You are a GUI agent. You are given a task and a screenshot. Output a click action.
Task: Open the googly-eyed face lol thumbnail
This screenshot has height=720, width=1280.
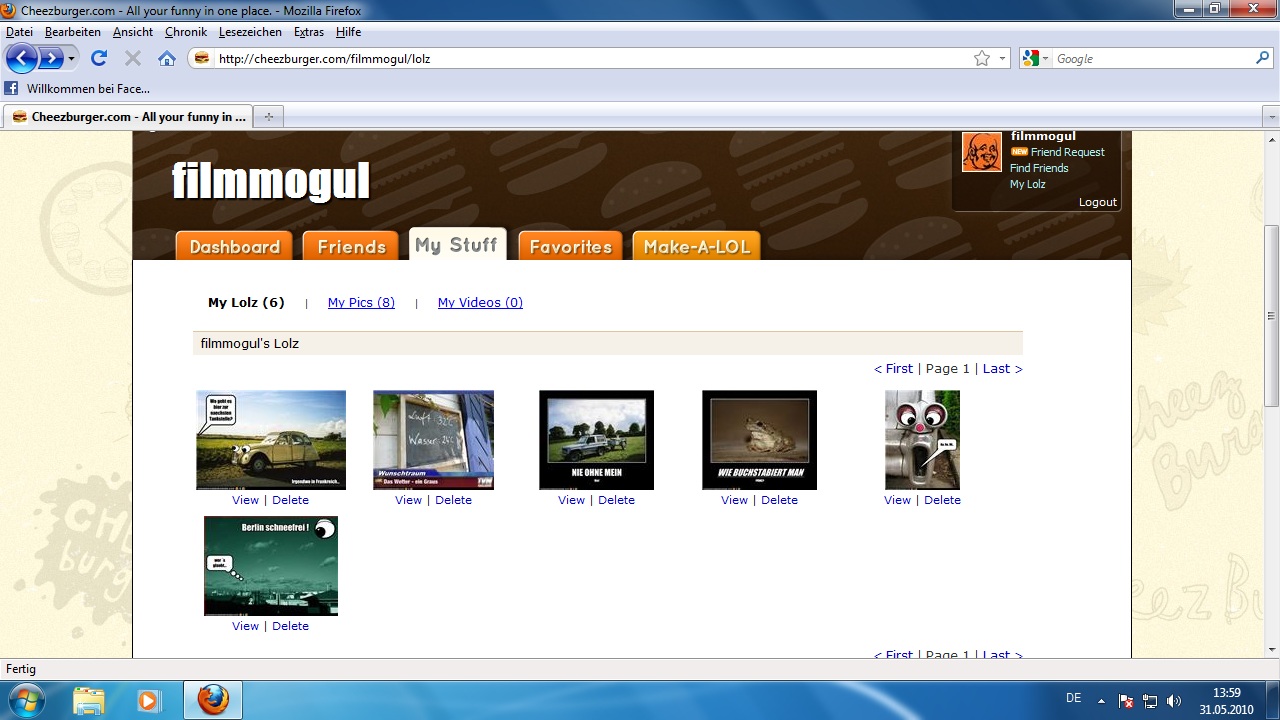[922, 440]
